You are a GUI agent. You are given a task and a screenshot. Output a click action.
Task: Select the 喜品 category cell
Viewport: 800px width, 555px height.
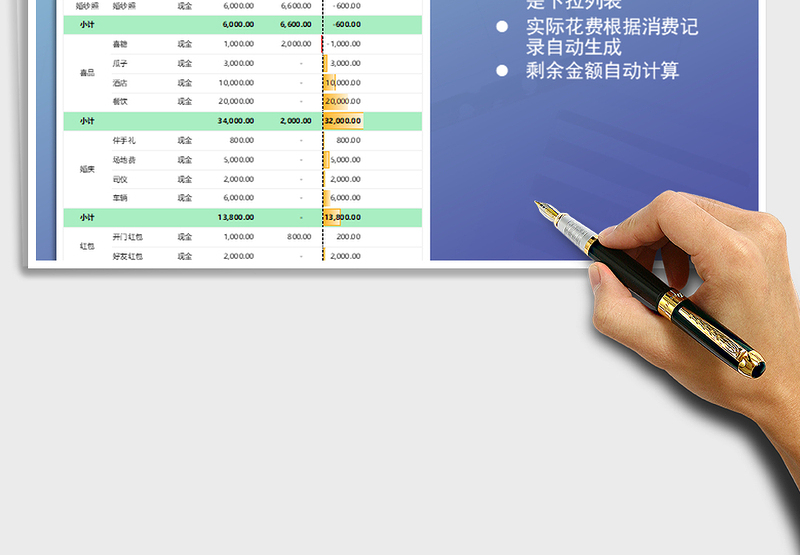[88, 73]
